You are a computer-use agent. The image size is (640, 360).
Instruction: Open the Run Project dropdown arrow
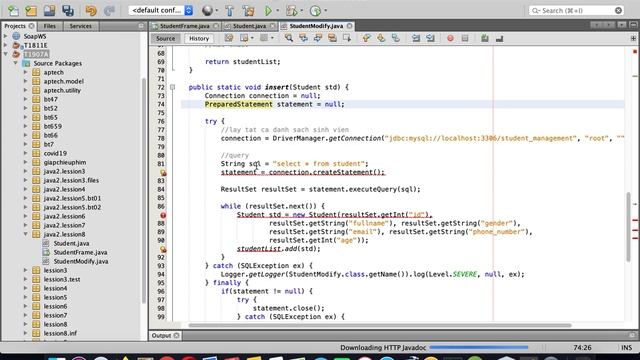(x=278, y=10)
